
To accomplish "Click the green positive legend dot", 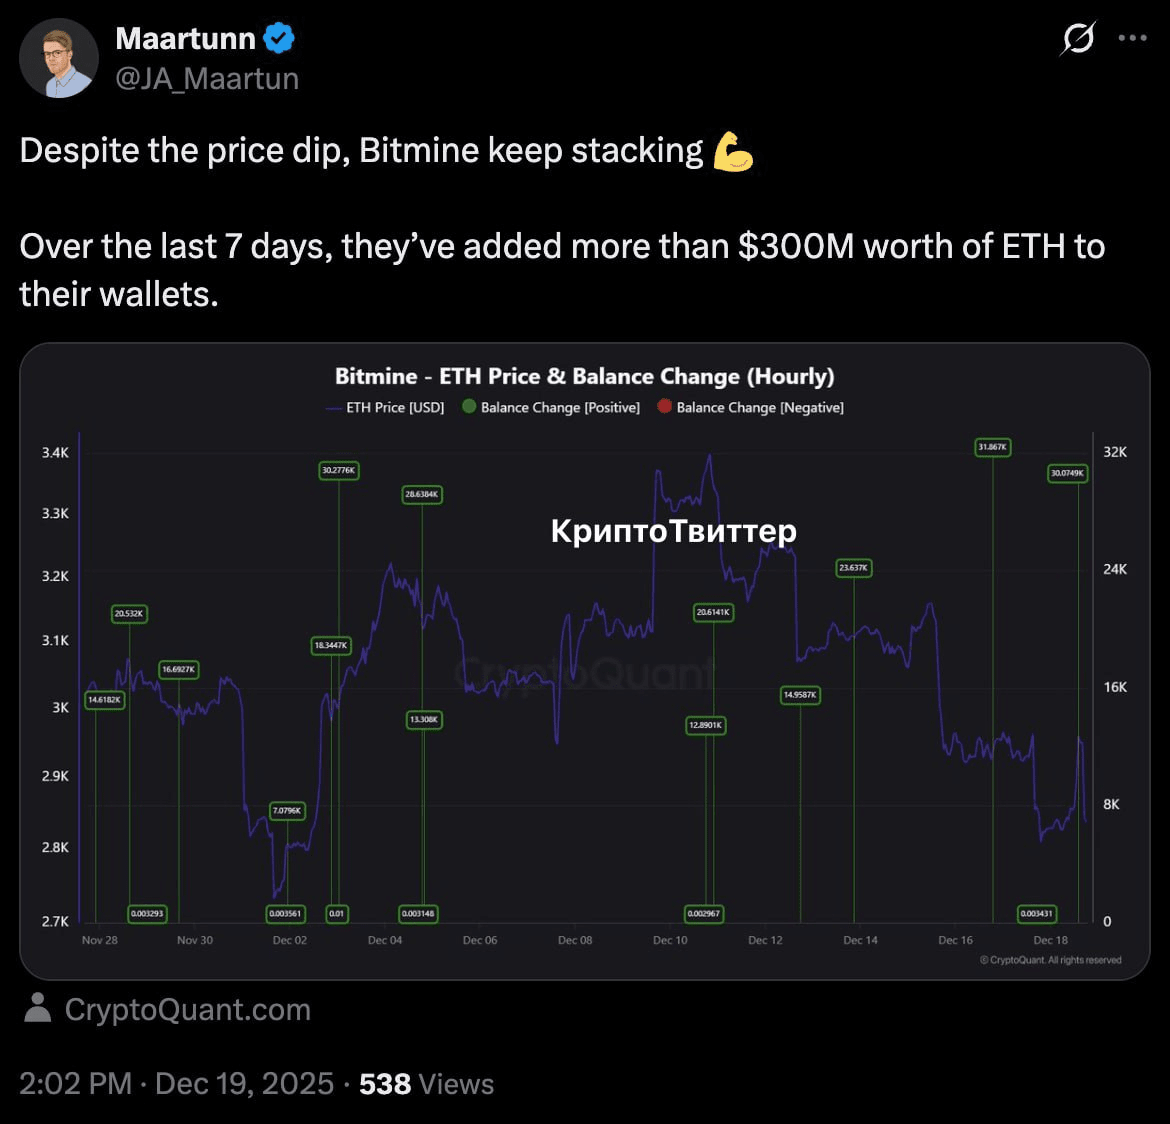I will point(469,406).
